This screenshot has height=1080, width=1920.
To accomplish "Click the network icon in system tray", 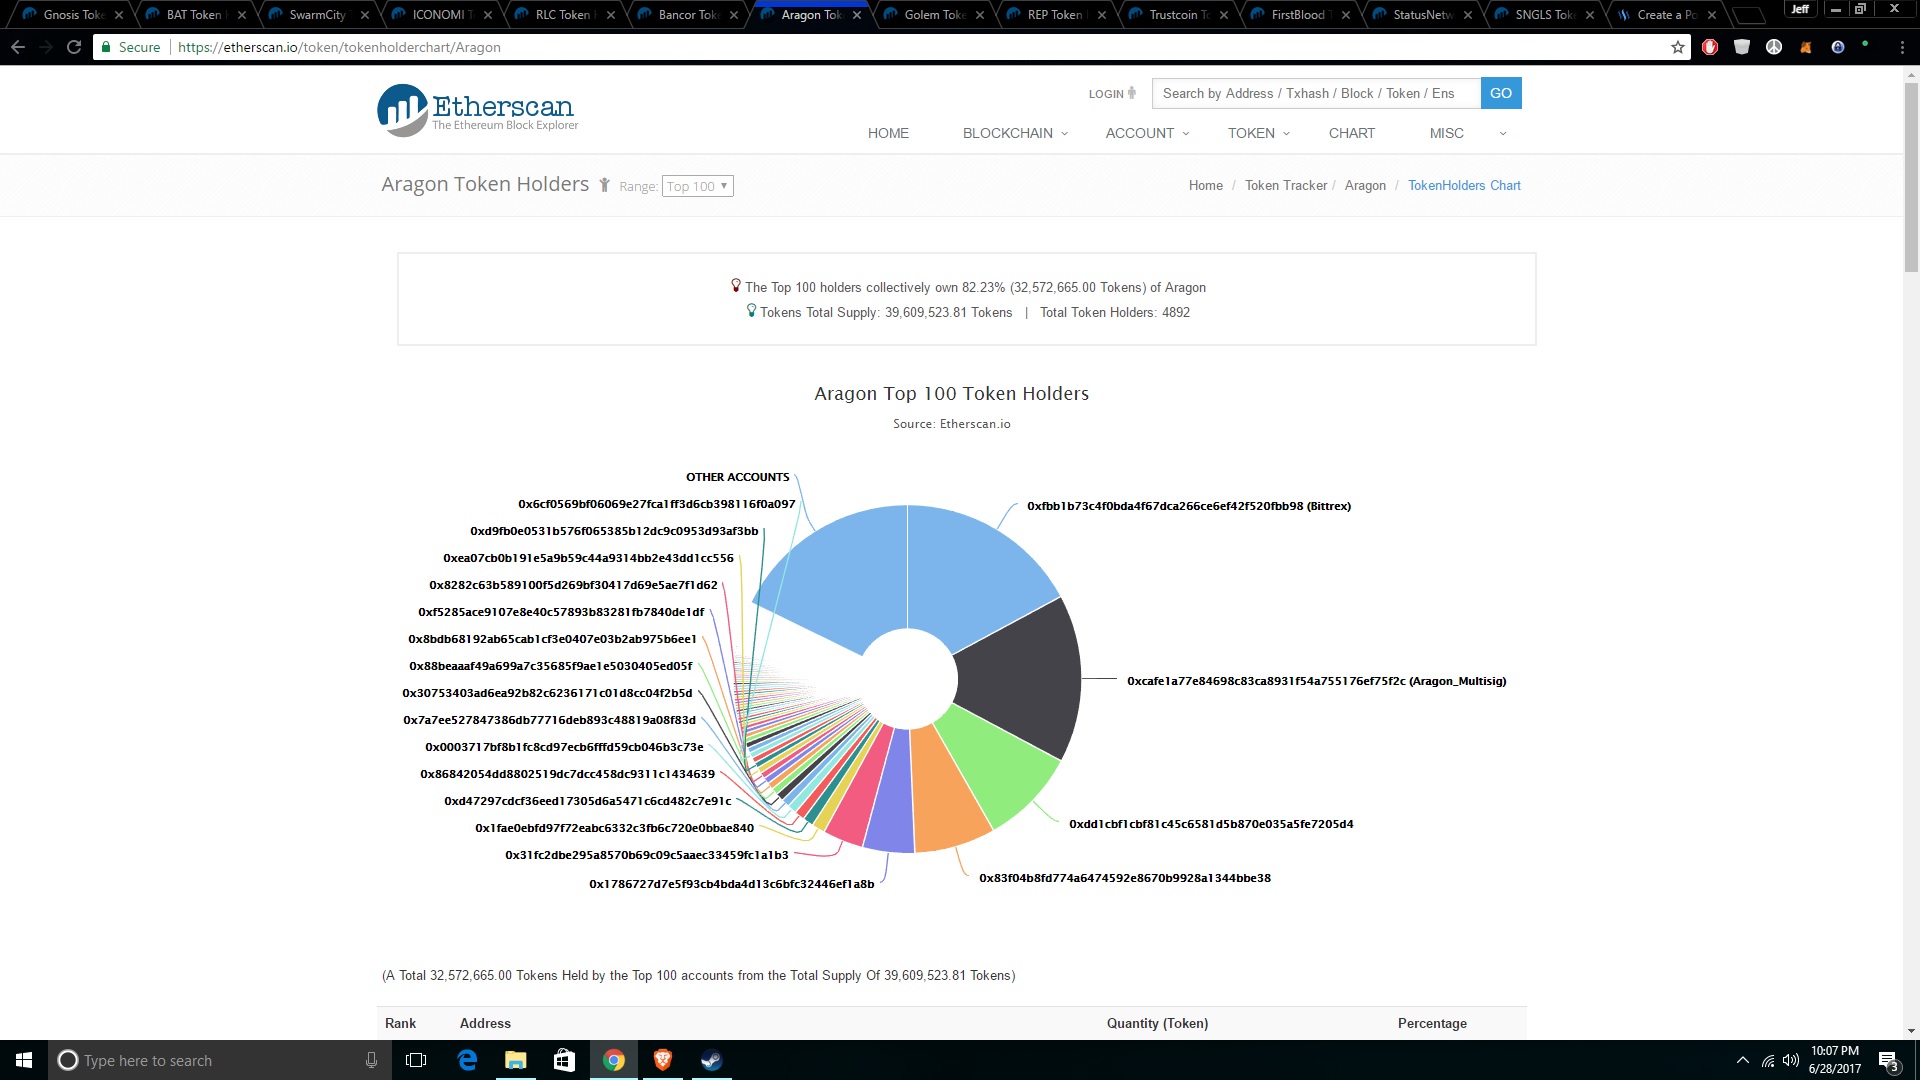I will (x=1767, y=1060).
